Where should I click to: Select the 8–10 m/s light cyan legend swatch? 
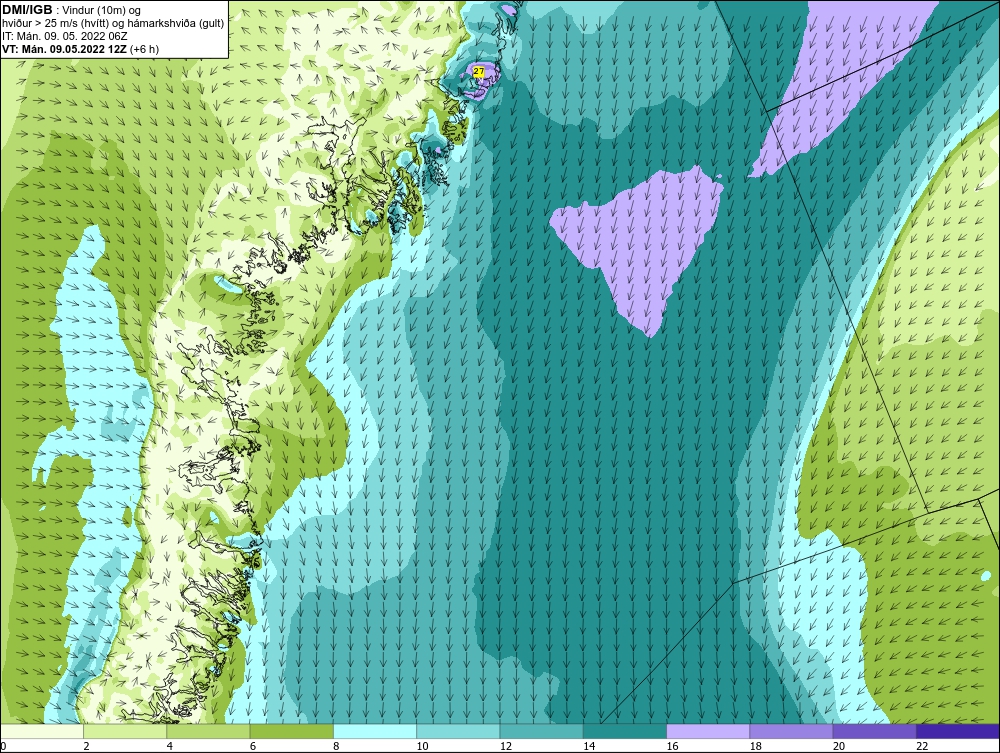pos(375,731)
